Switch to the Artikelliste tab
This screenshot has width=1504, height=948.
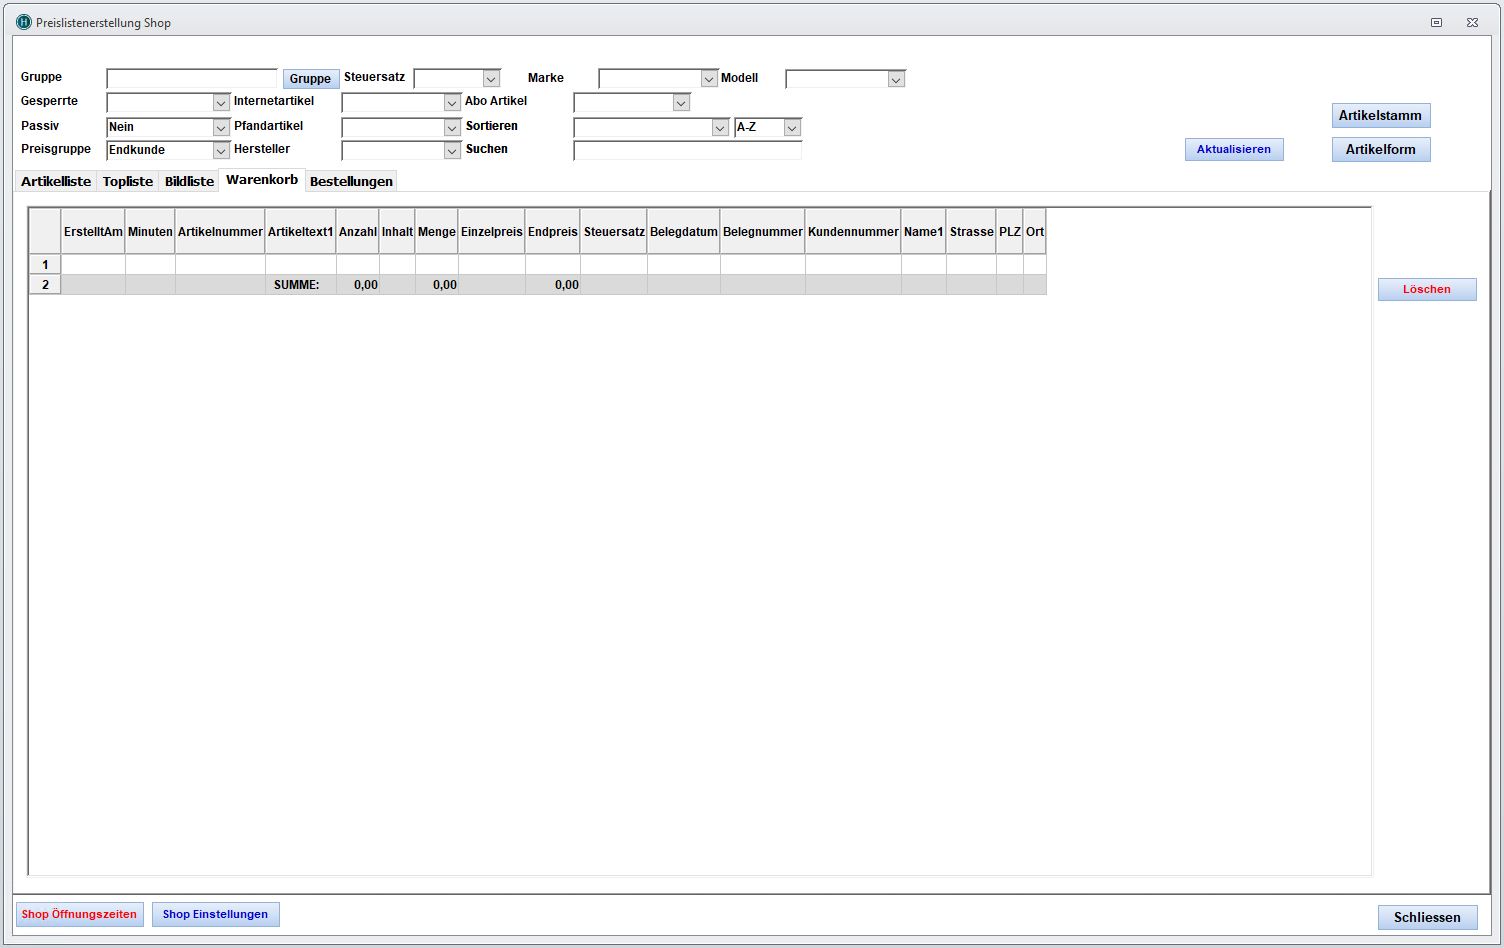[x=56, y=181]
